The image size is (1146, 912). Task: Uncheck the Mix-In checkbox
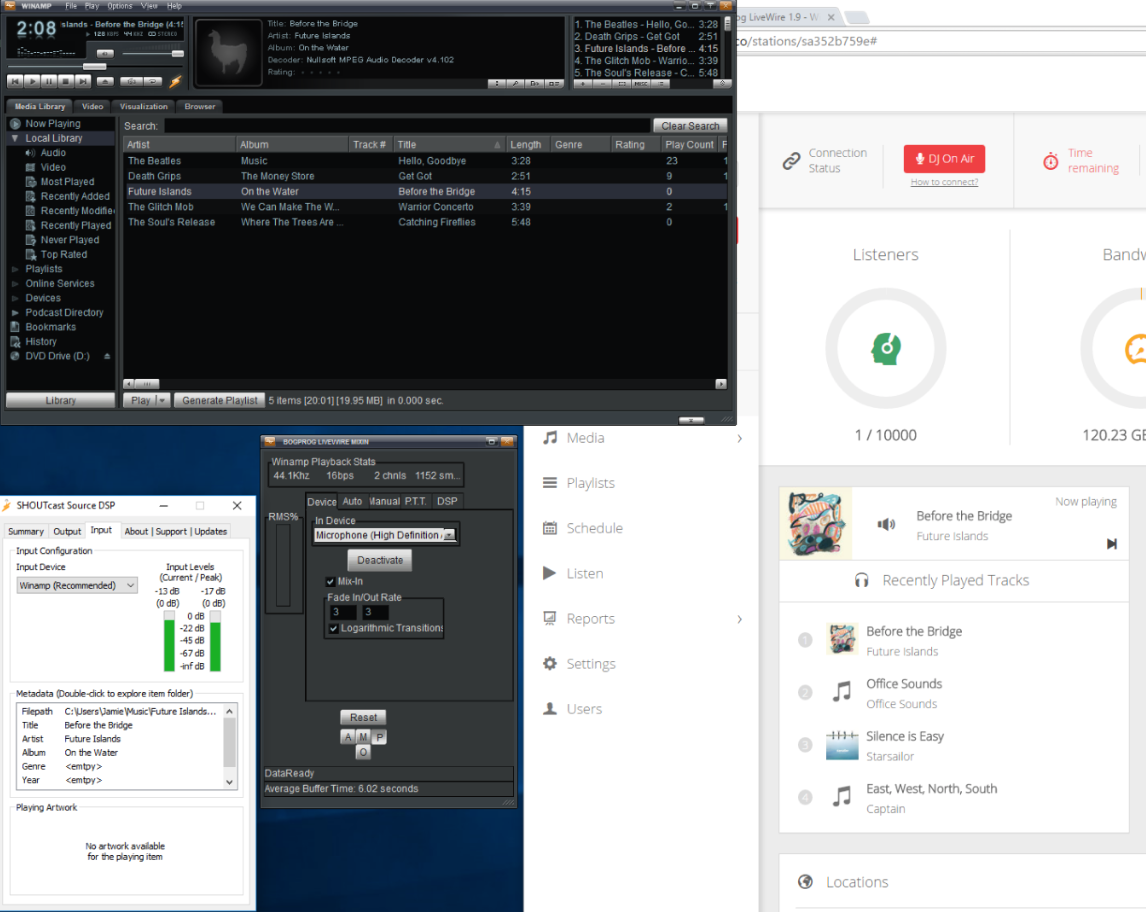(x=330, y=582)
